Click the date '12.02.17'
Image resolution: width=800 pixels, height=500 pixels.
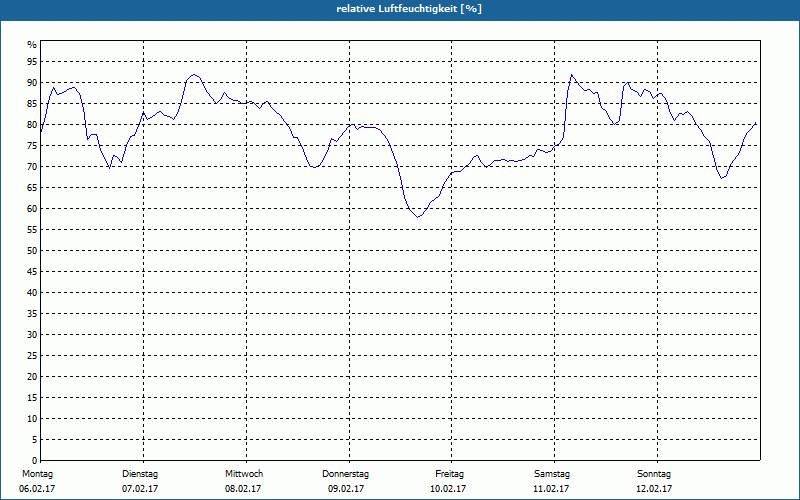click(654, 489)
